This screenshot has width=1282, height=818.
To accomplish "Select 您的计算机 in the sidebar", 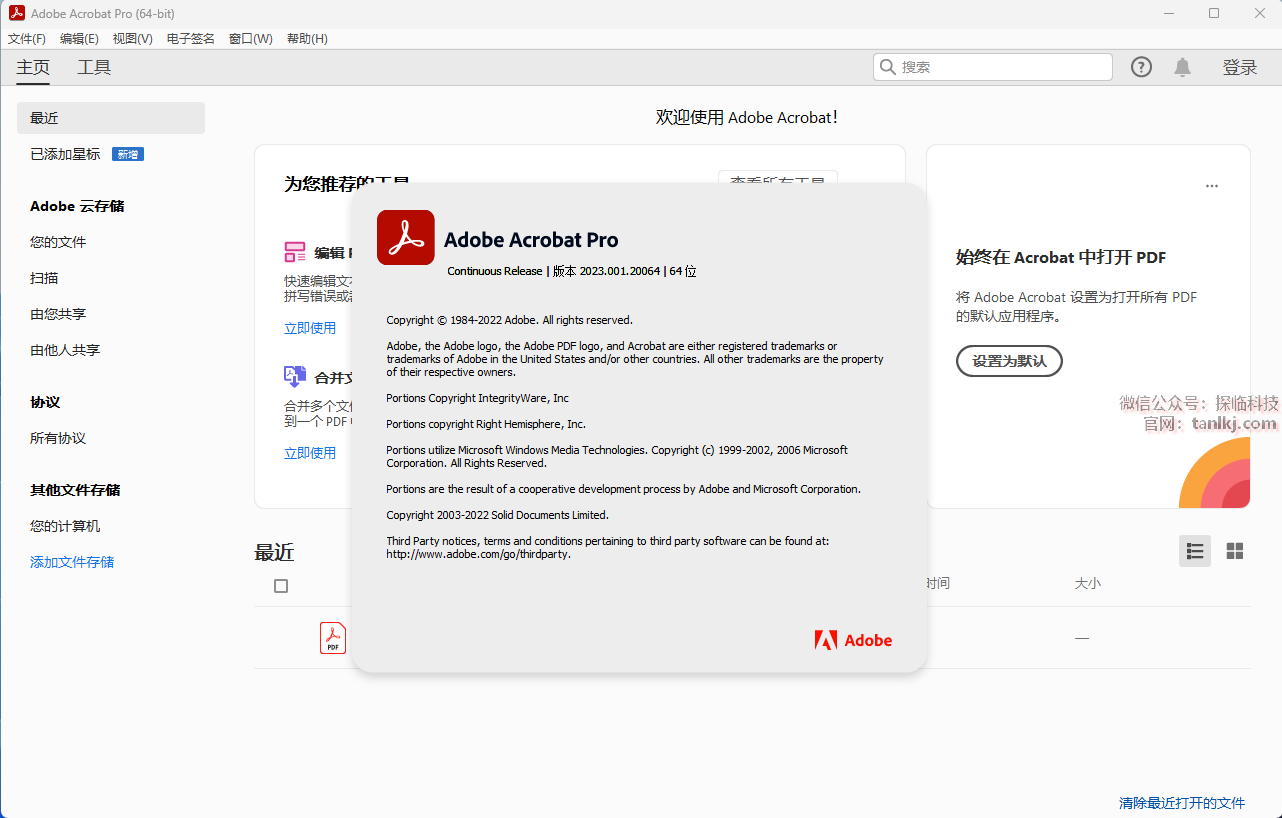I will pos(65,526).
